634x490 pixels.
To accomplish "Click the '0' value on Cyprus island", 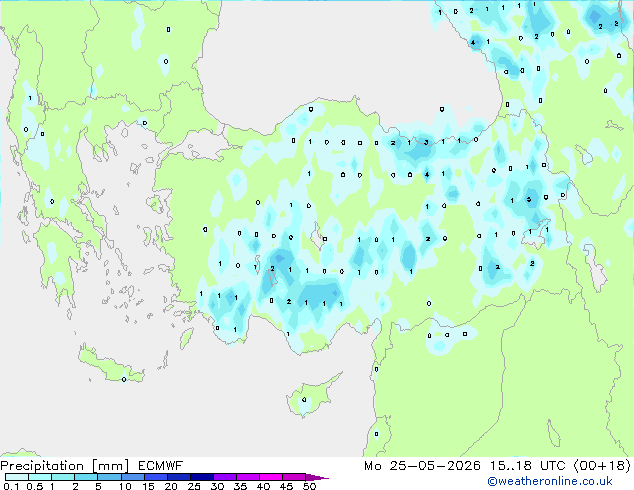I will [x=304, y=400].
